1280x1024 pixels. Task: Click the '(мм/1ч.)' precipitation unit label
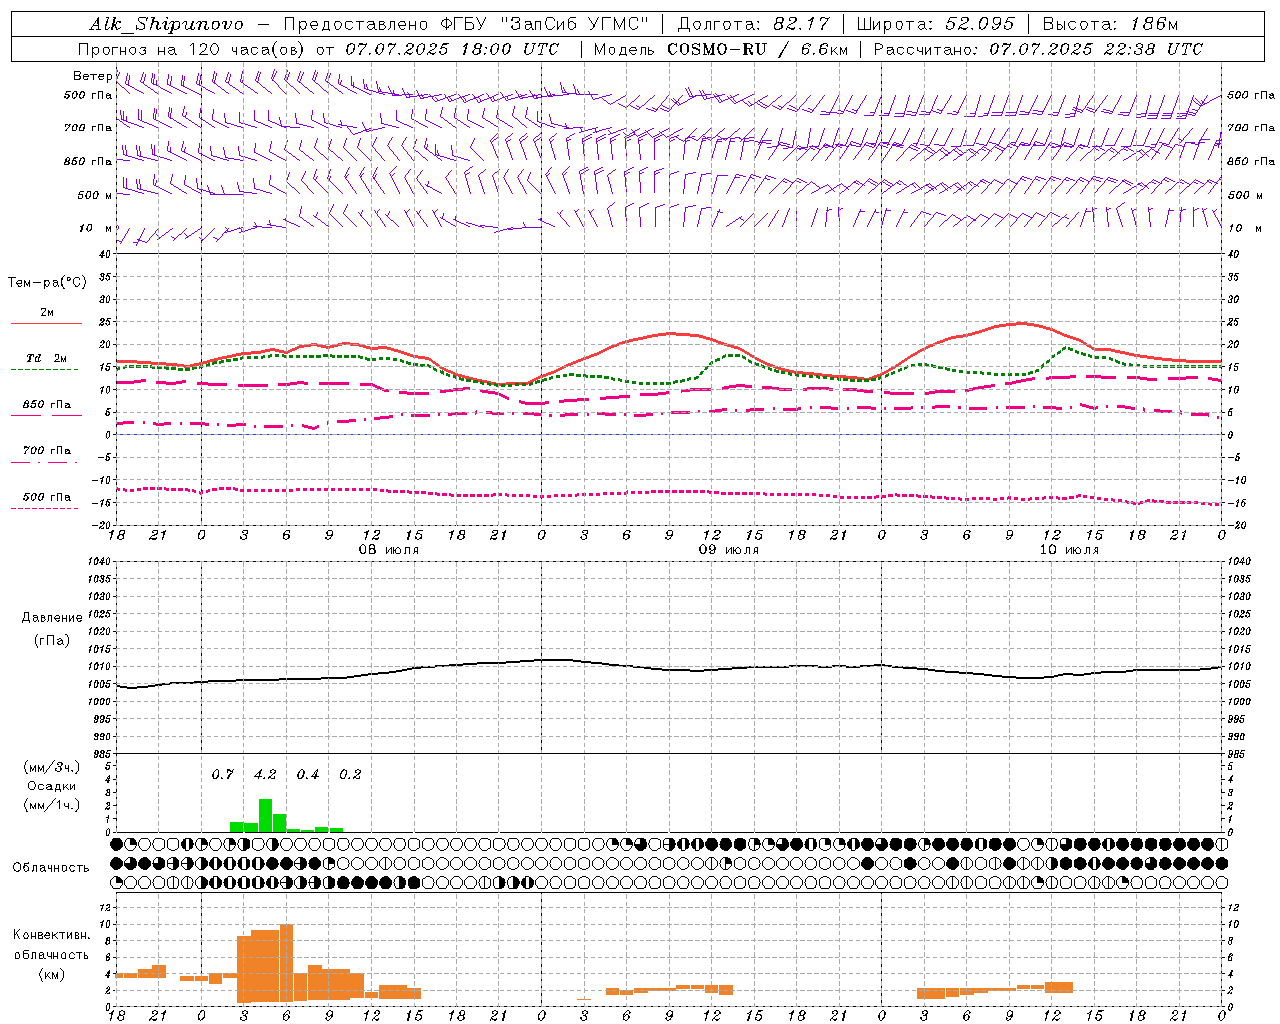point(52,805)
